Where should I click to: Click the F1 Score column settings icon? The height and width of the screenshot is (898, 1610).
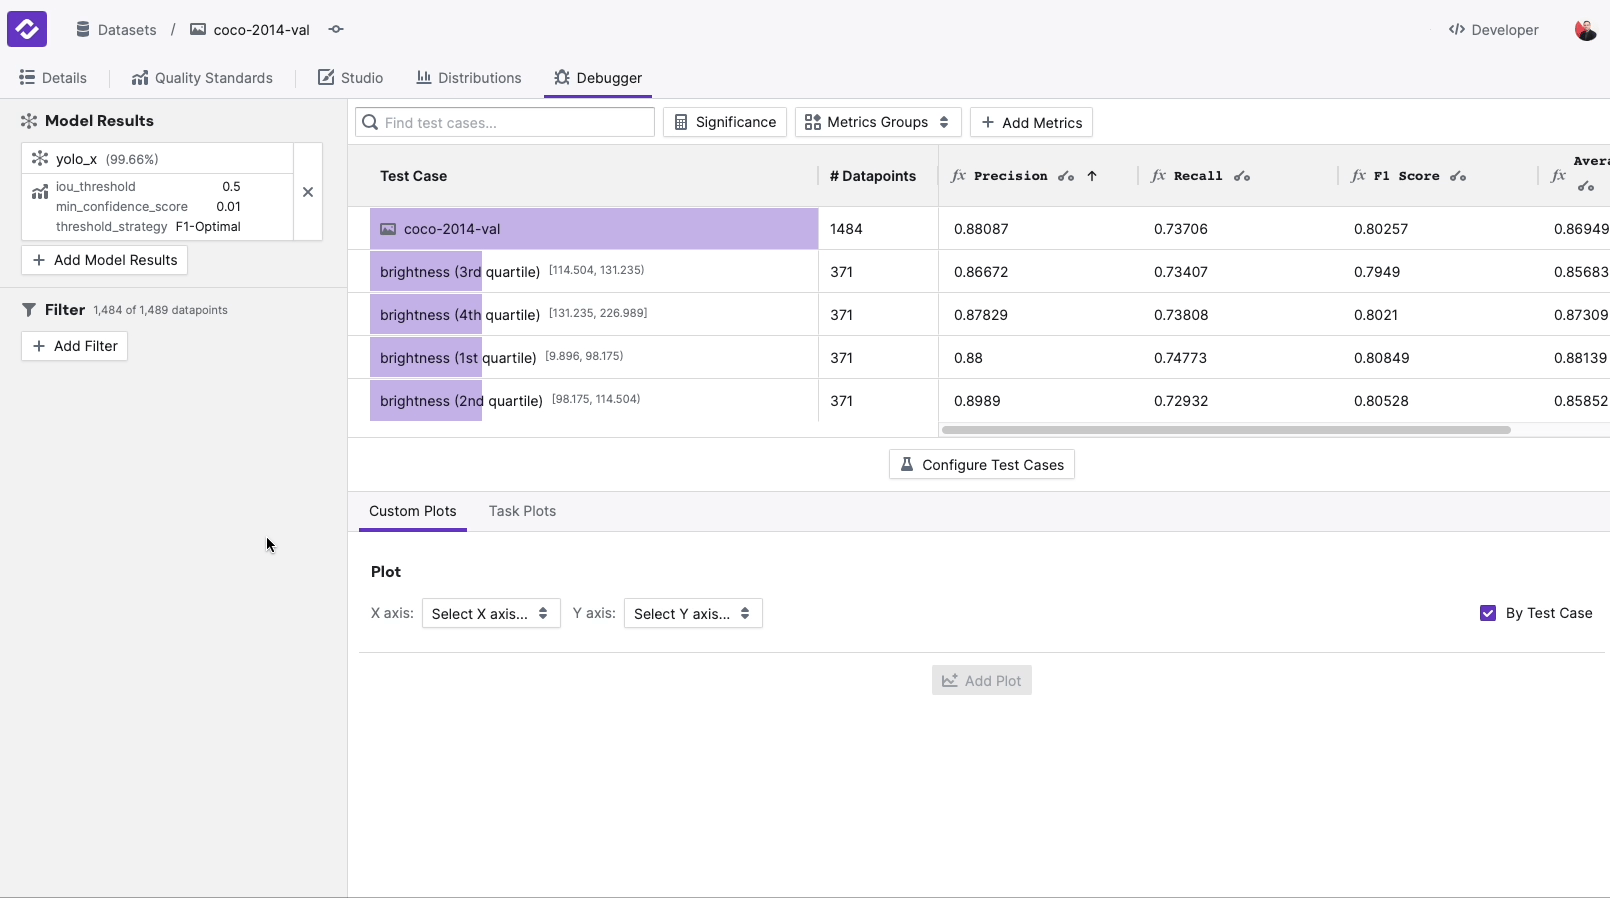1458,176
